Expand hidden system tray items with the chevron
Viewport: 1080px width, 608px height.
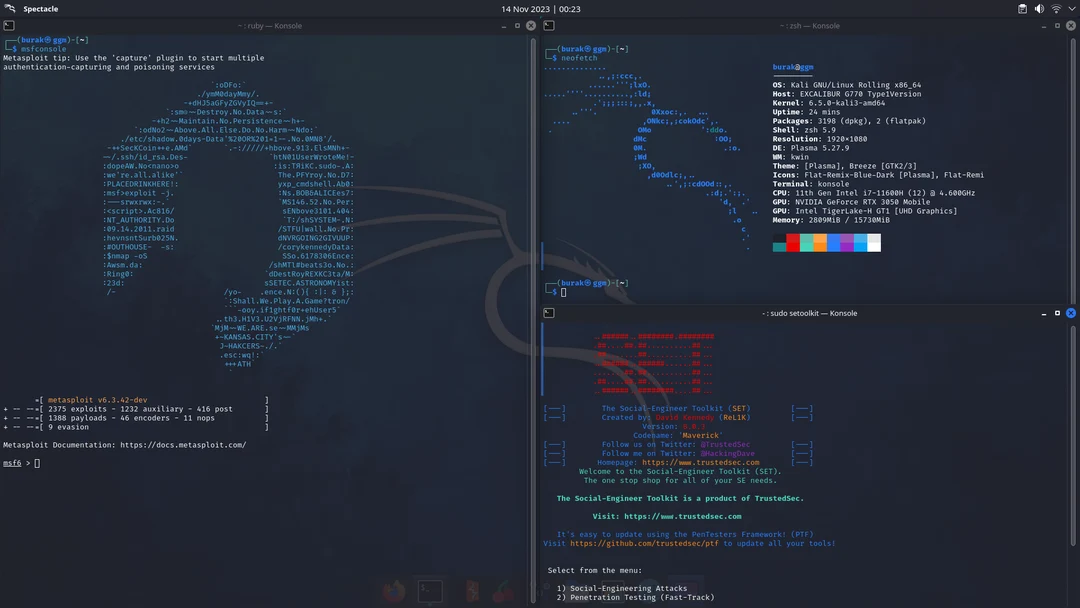point(1072,8)
